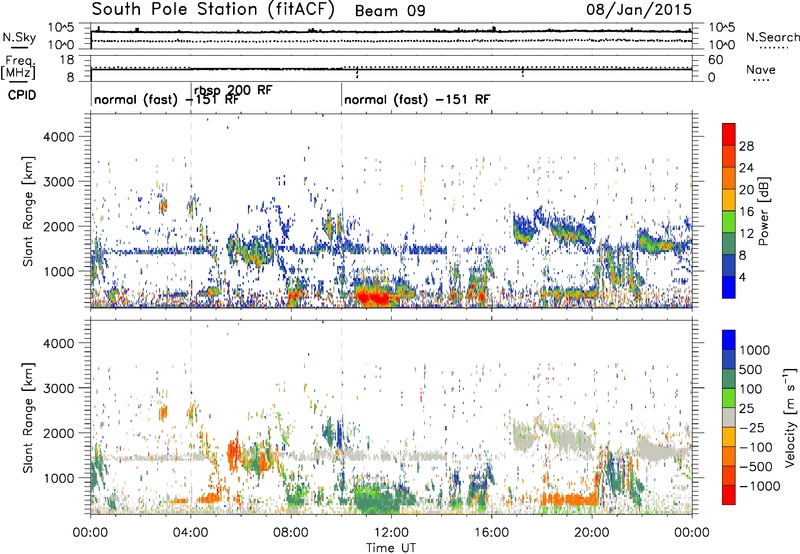
Task: Click the 'Power [dB]' color bar label
Action: 764,211
